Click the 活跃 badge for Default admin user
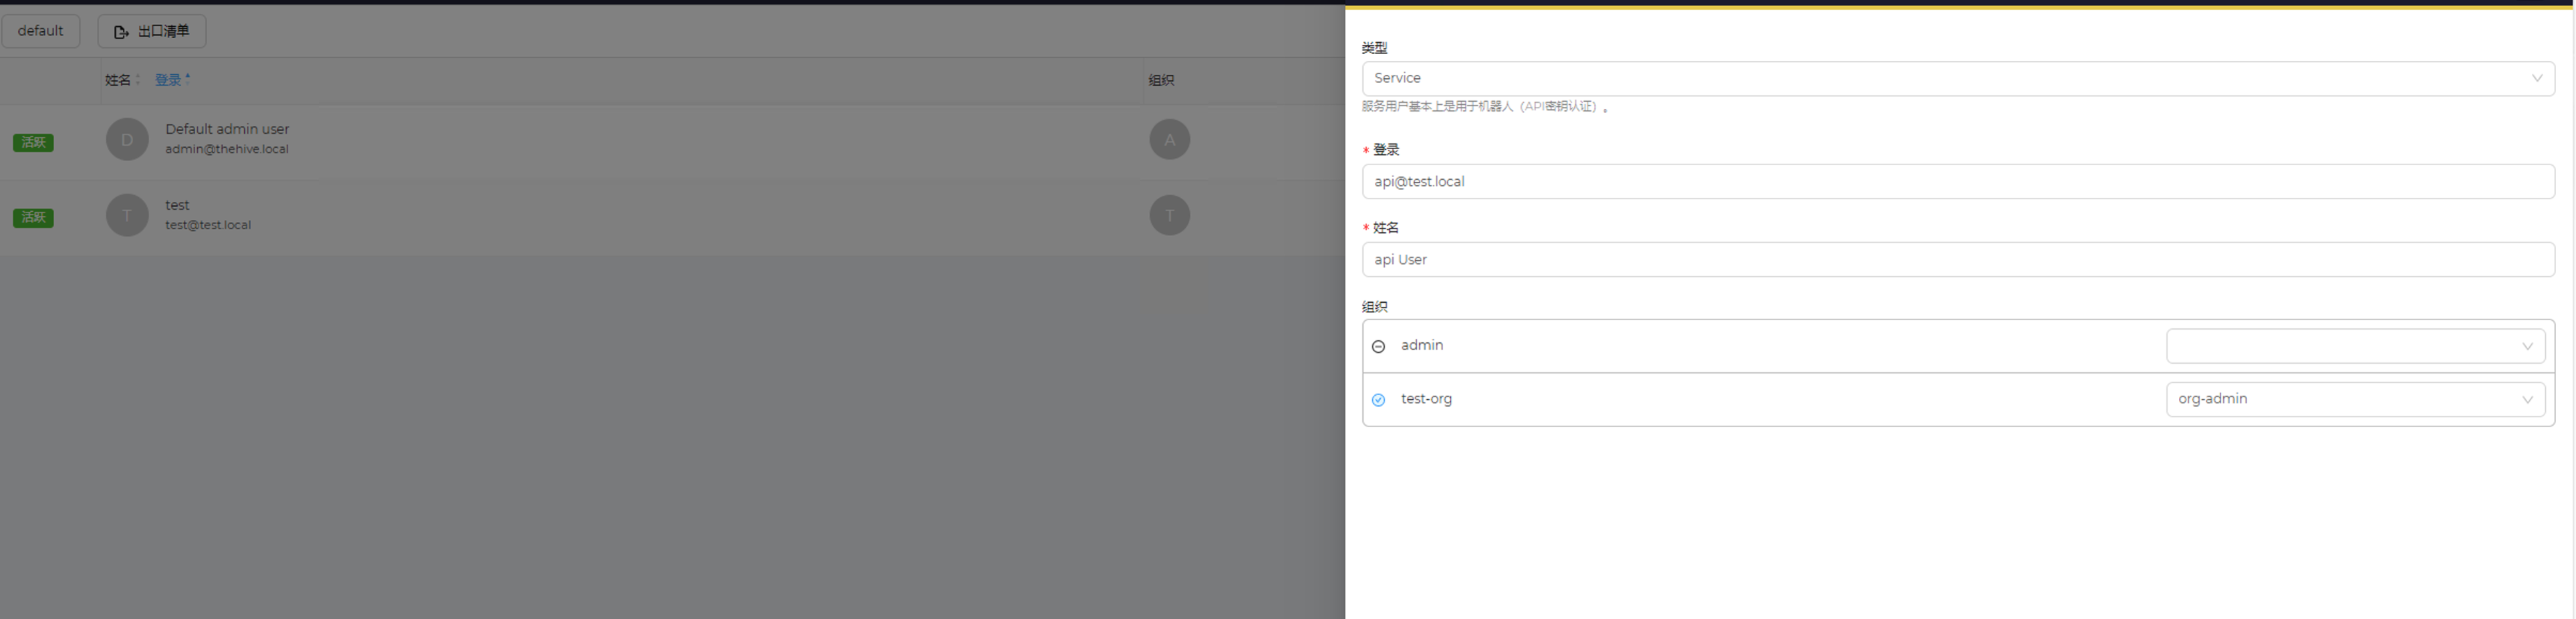This screenshot has width=2576, height=619. click(x=33, y=142)
